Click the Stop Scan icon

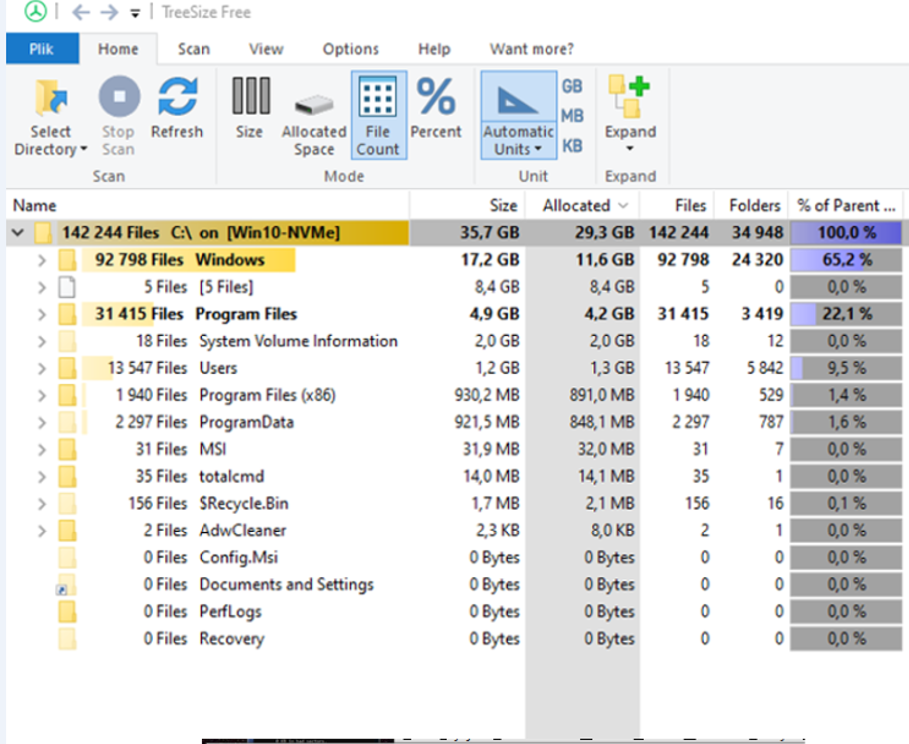119,96
